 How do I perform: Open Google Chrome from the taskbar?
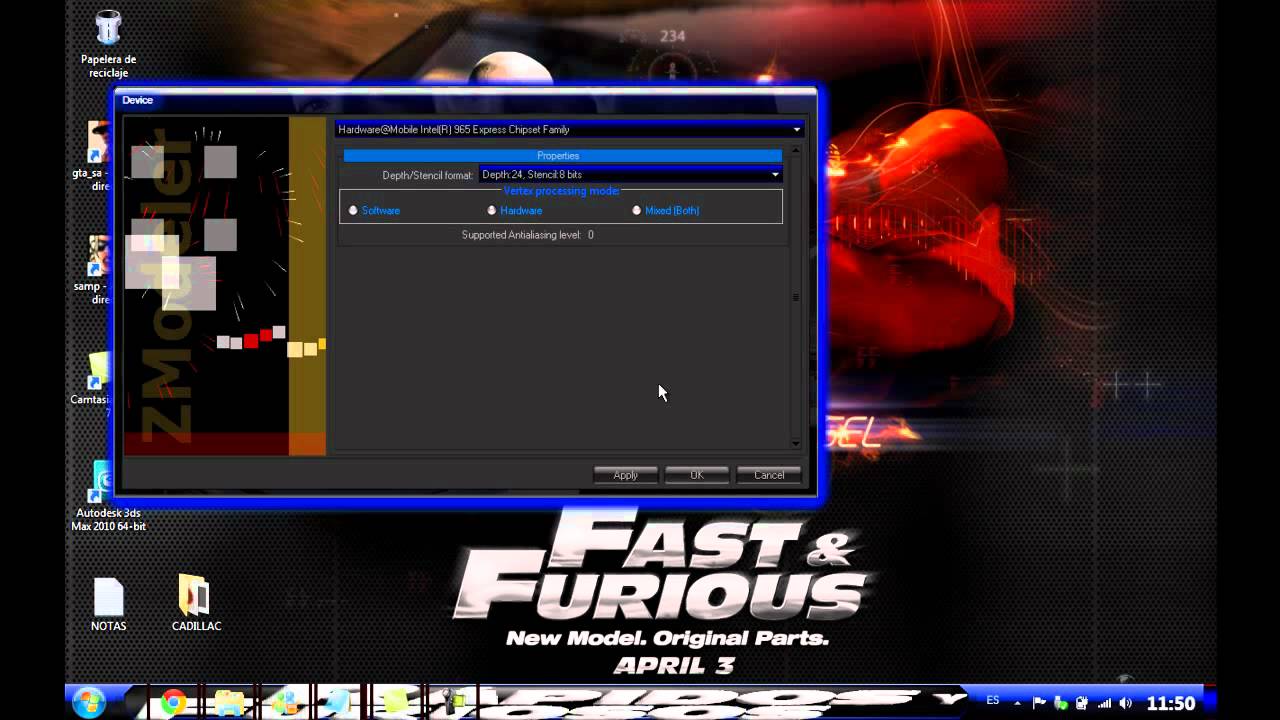click(x=174, y=703)
